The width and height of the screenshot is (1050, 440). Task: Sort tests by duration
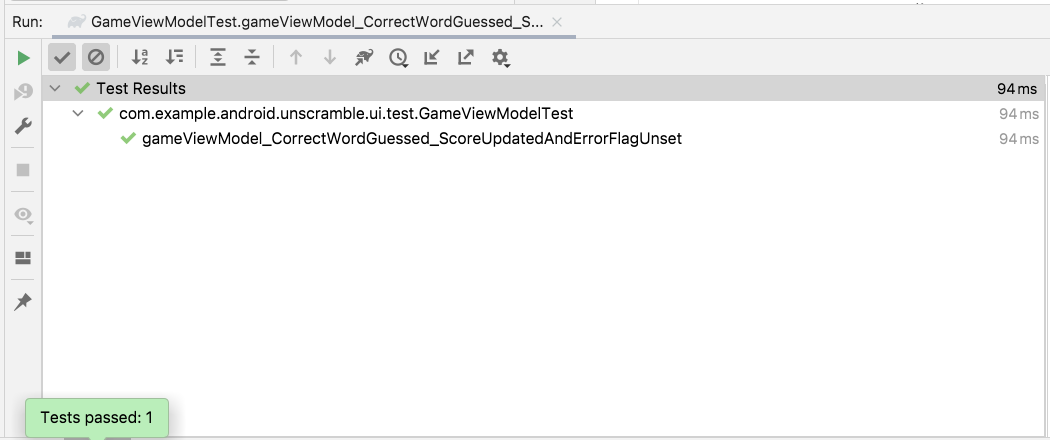click(x=175, y=58)
